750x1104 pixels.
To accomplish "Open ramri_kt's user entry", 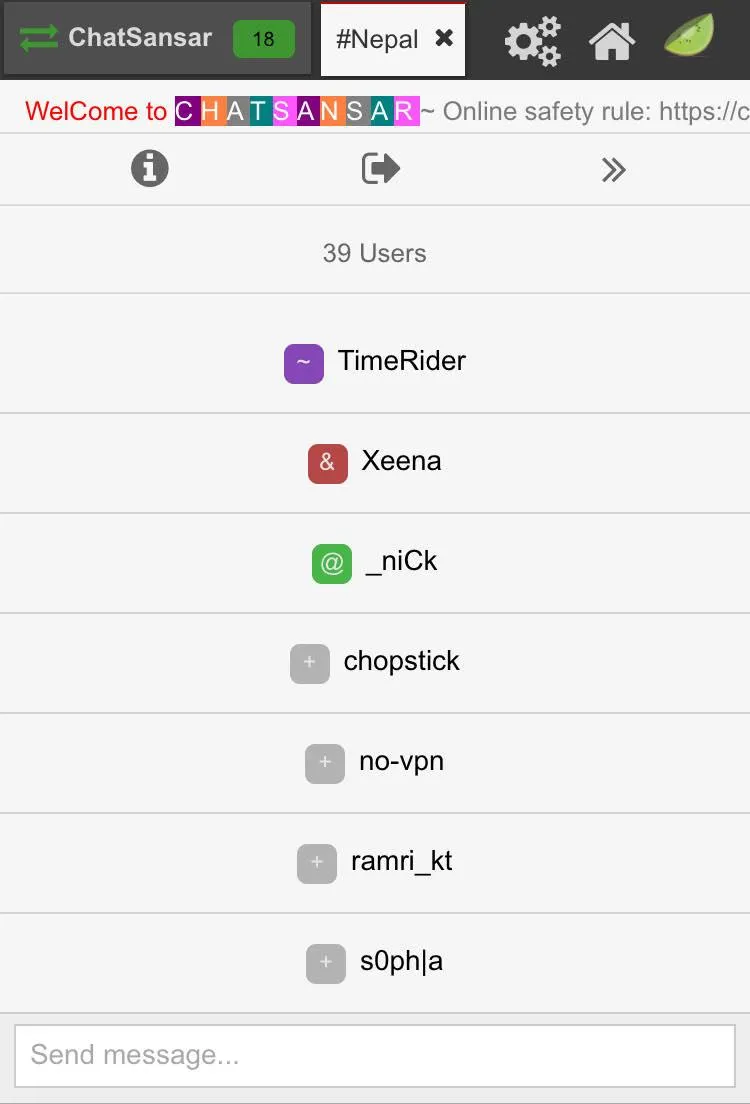I will [401, 862].
